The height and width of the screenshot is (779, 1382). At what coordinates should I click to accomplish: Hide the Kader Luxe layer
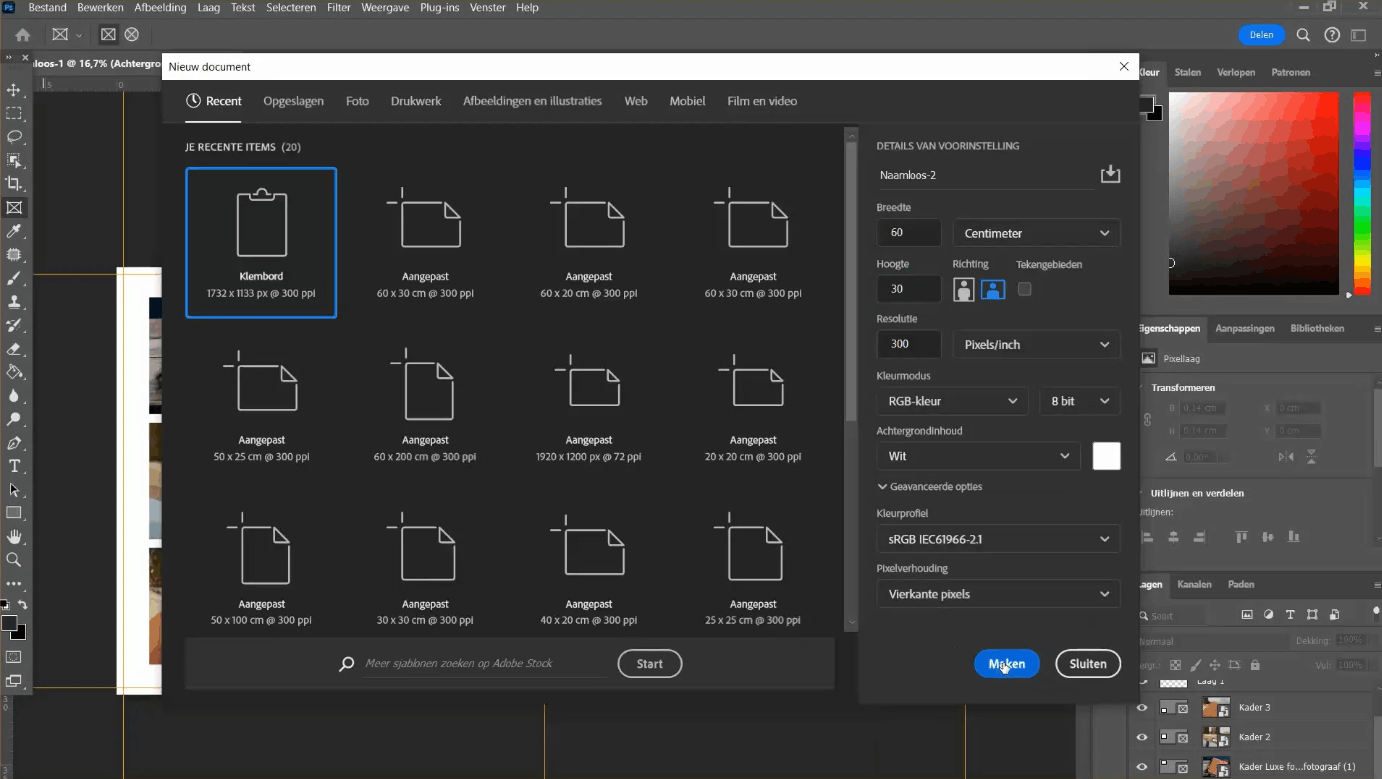[x=1142, y=767]
